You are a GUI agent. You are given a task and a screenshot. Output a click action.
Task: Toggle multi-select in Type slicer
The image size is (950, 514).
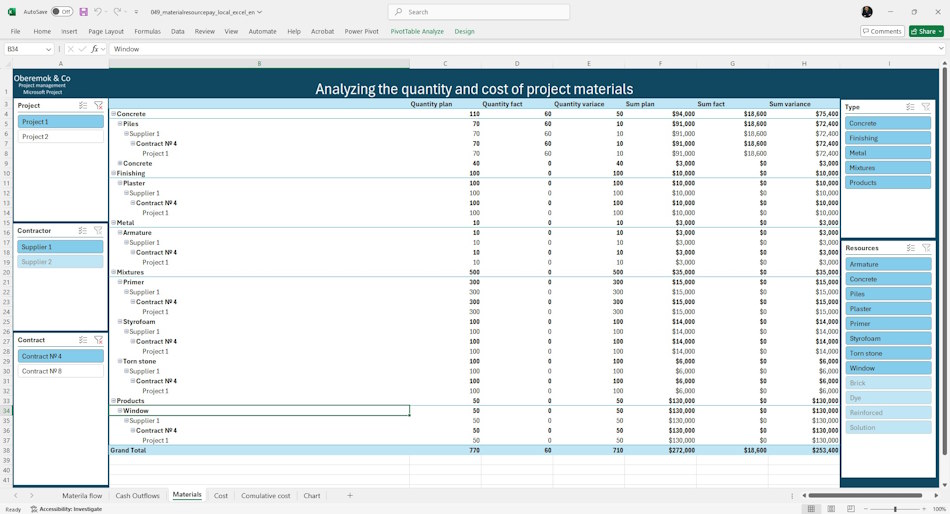pyautogui.click(x=910, y=107)
